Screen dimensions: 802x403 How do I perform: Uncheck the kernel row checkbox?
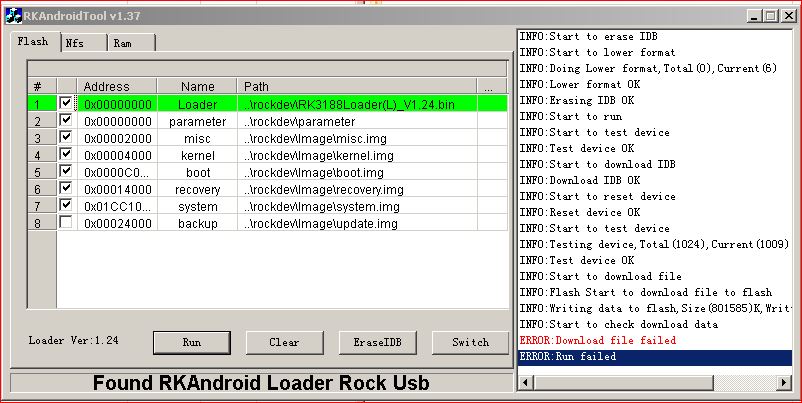65,154
